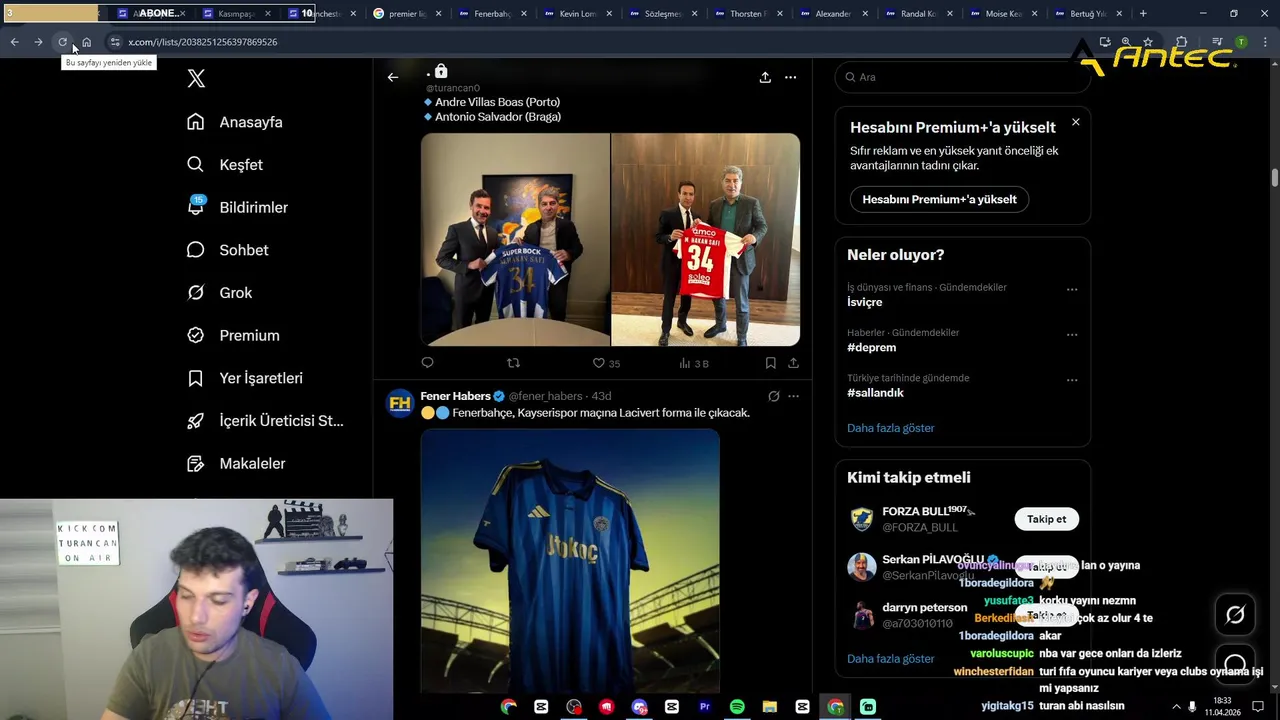This screenshot has width=1280, height=720.
Task: Open İçerik Üreticisi Stüdyosu item
Action: coord(265,421)
